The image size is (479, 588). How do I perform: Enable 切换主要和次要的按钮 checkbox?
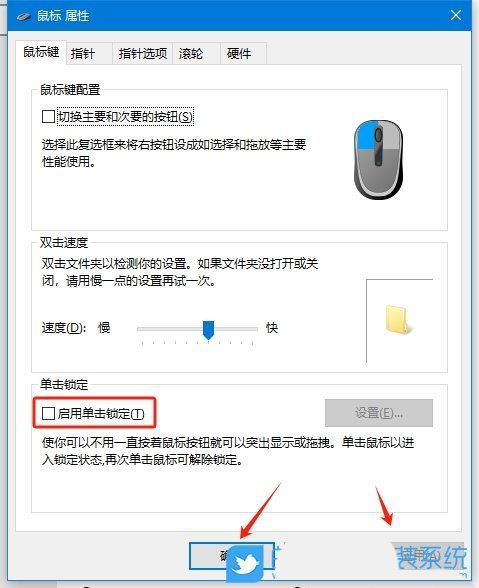(48, 116)
